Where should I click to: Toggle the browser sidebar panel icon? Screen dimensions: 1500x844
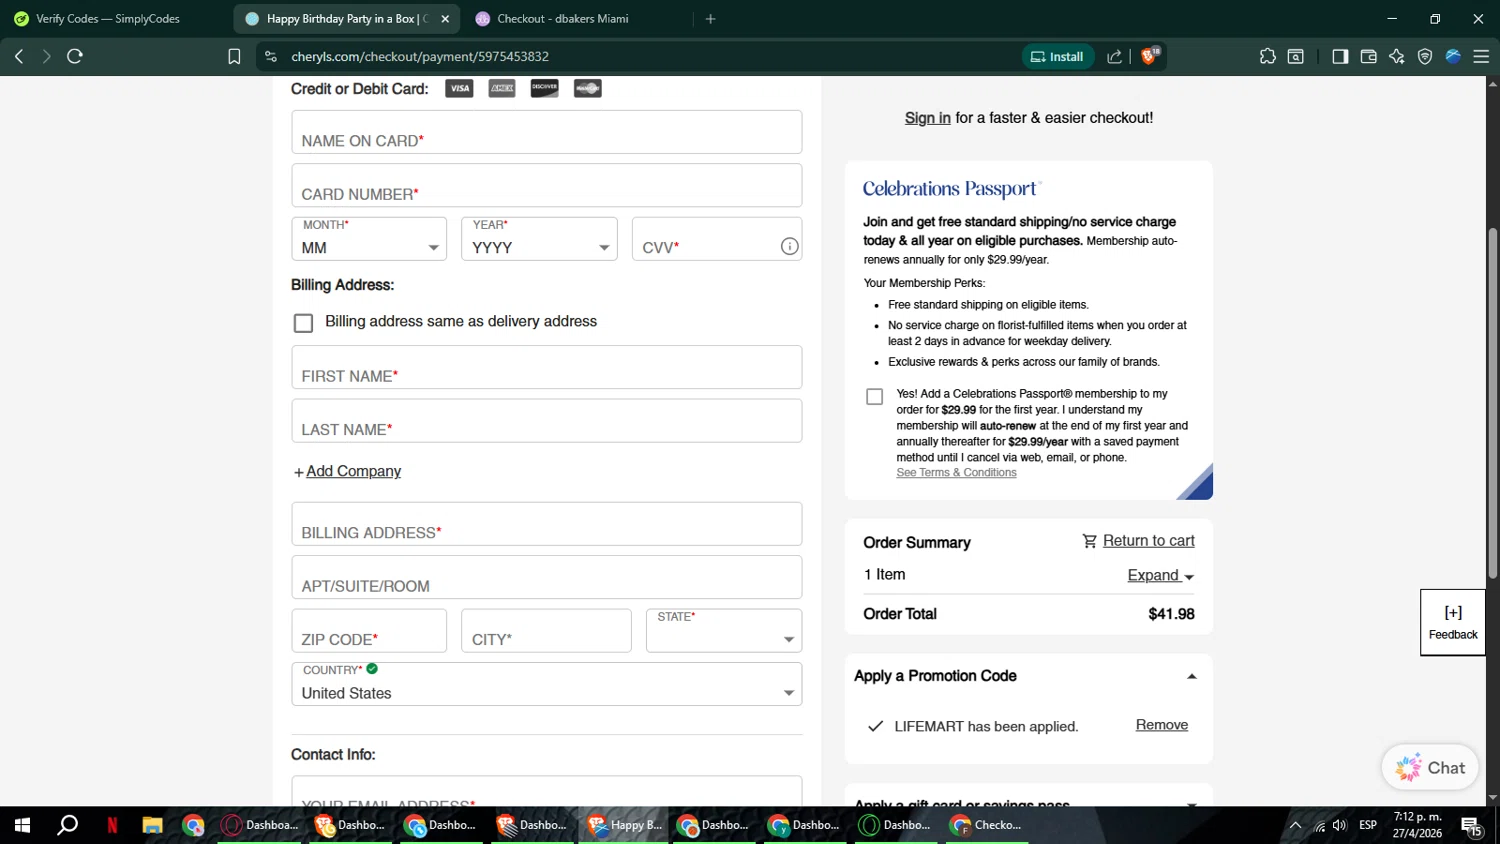[x=1340, y=57]
